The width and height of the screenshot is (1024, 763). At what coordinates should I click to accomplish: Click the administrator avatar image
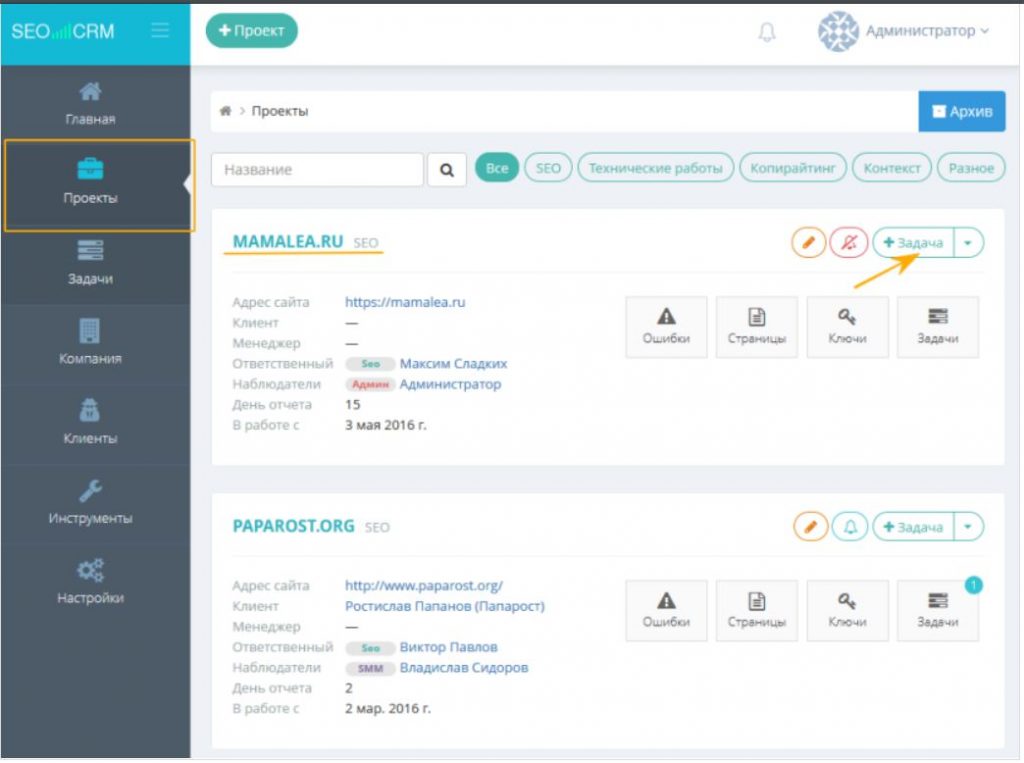pos(838,31)
